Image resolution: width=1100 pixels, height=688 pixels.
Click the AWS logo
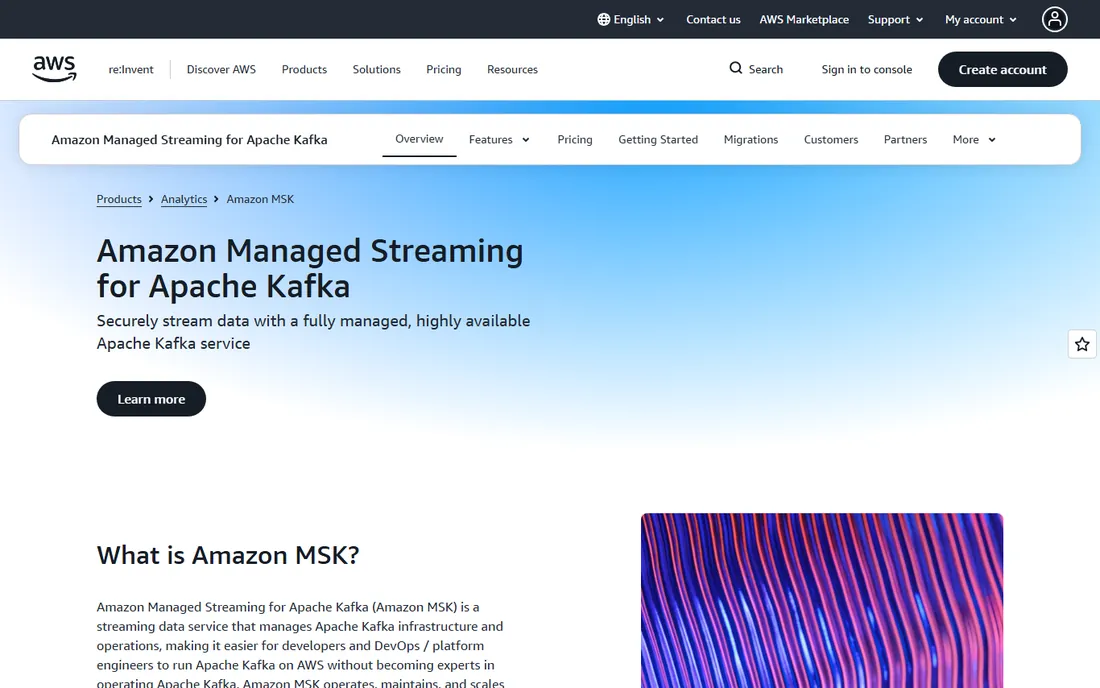(x=54, y=69)
